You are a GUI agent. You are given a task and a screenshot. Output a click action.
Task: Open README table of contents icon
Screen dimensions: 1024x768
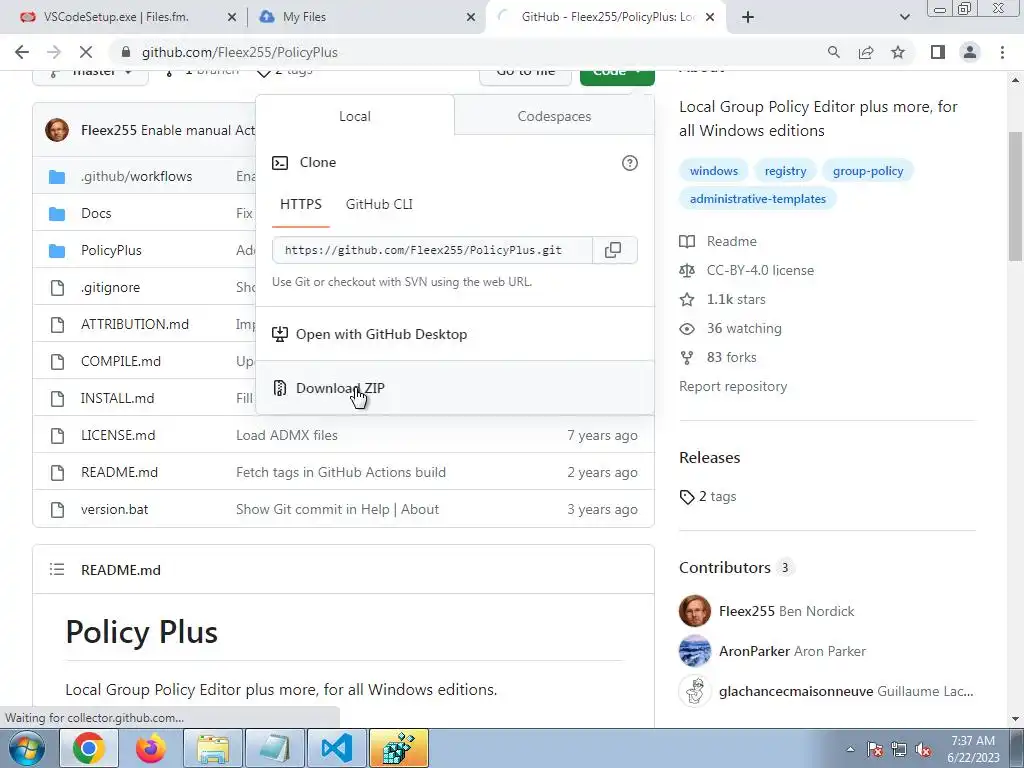tap(57, 569)
